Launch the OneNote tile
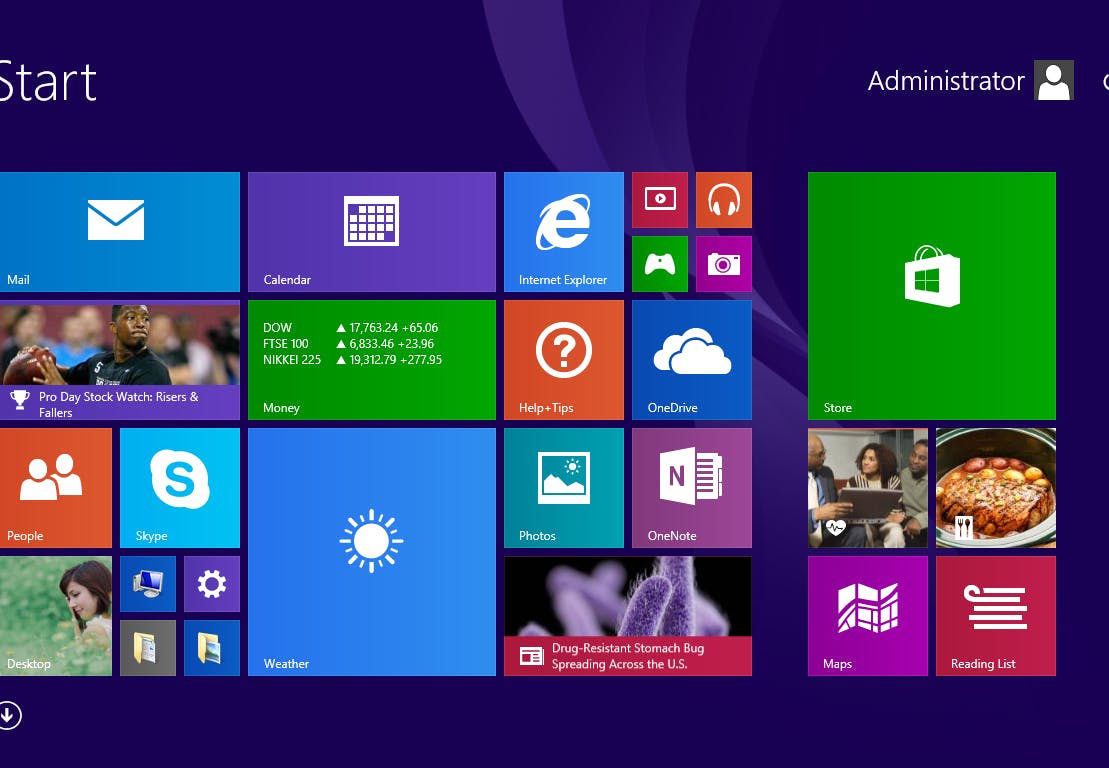 pos(692,488)
